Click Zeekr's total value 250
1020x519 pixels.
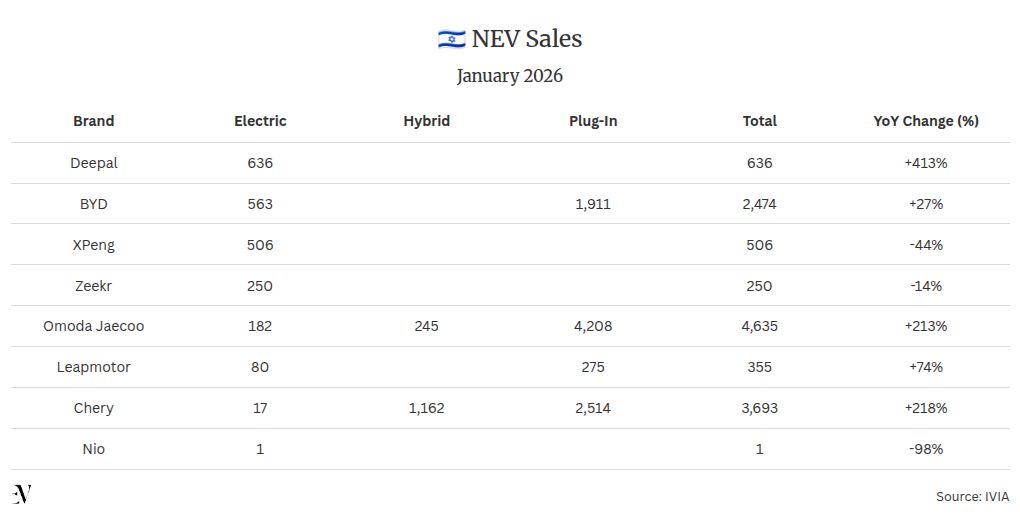[x=760, y=286]
